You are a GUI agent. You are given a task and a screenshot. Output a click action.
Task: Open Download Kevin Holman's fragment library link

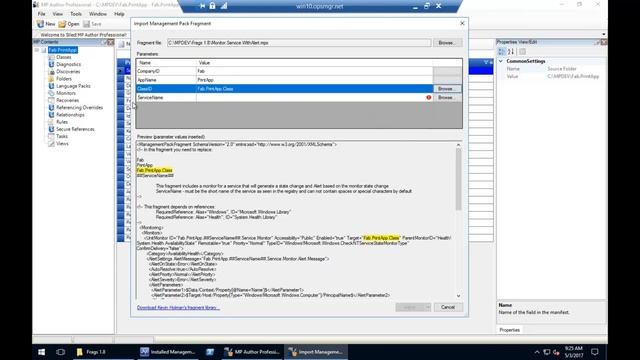click(178, 308)
